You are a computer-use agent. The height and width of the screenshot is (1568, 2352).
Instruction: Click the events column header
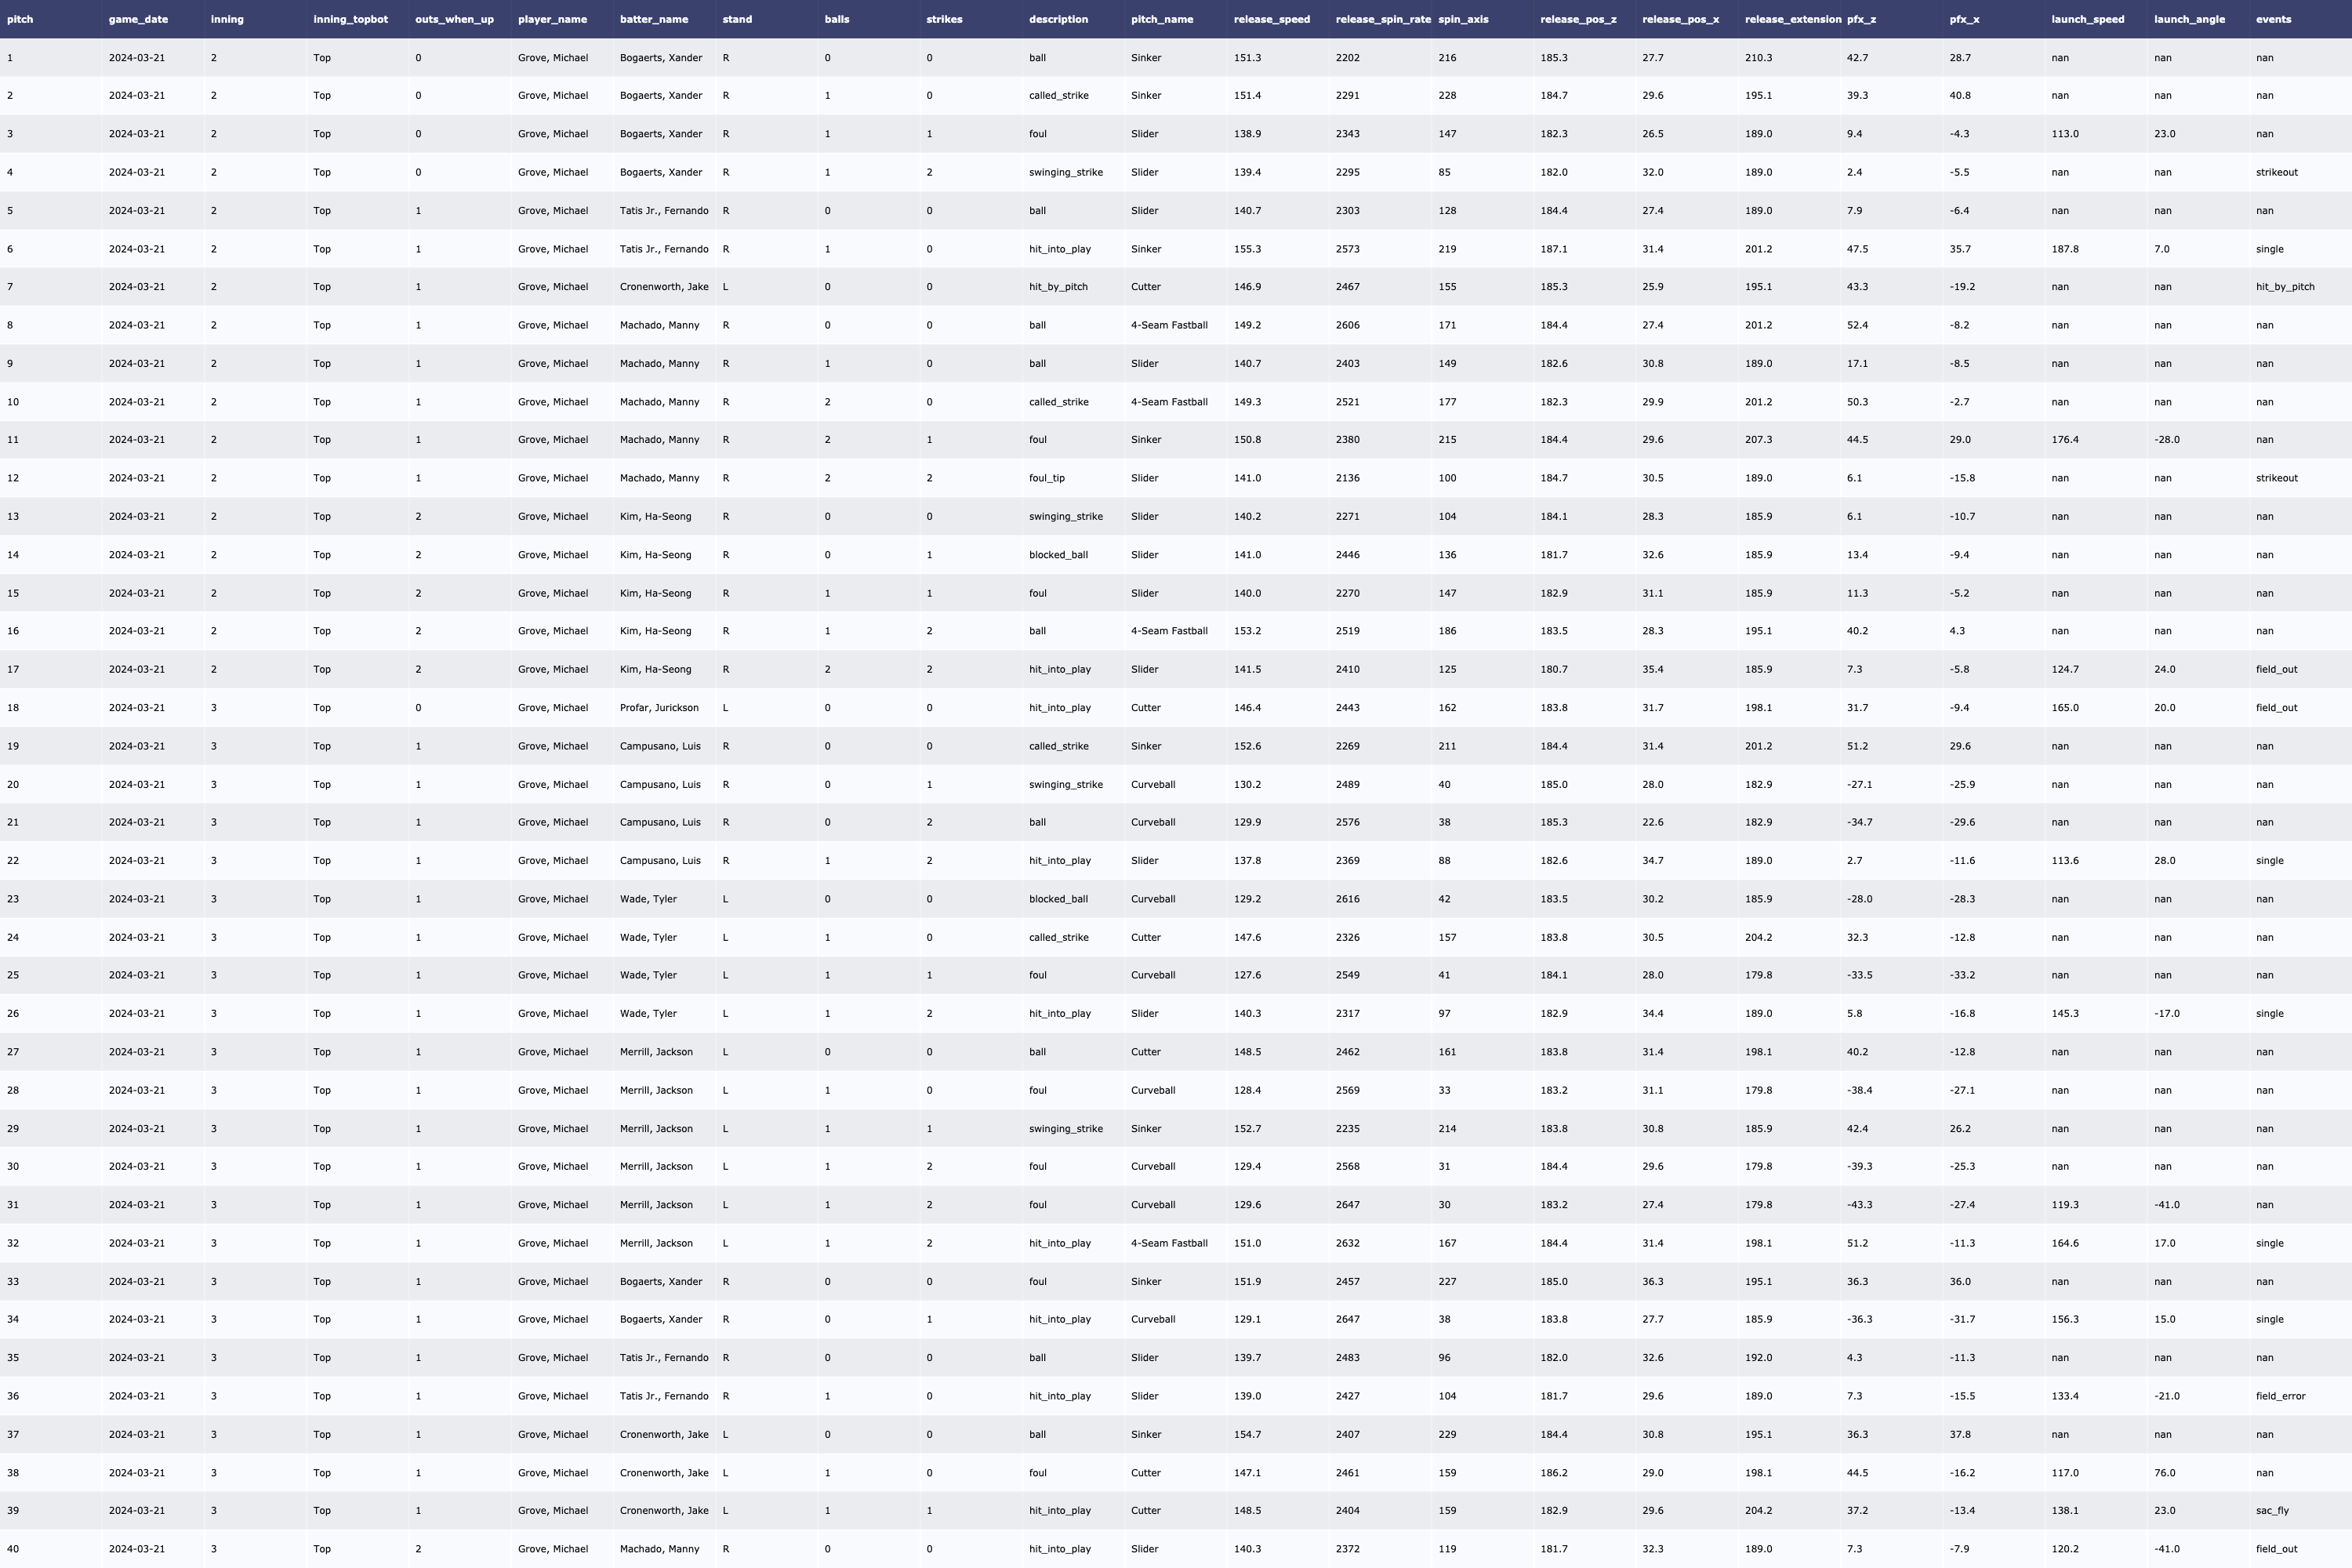coord(2273,19)
